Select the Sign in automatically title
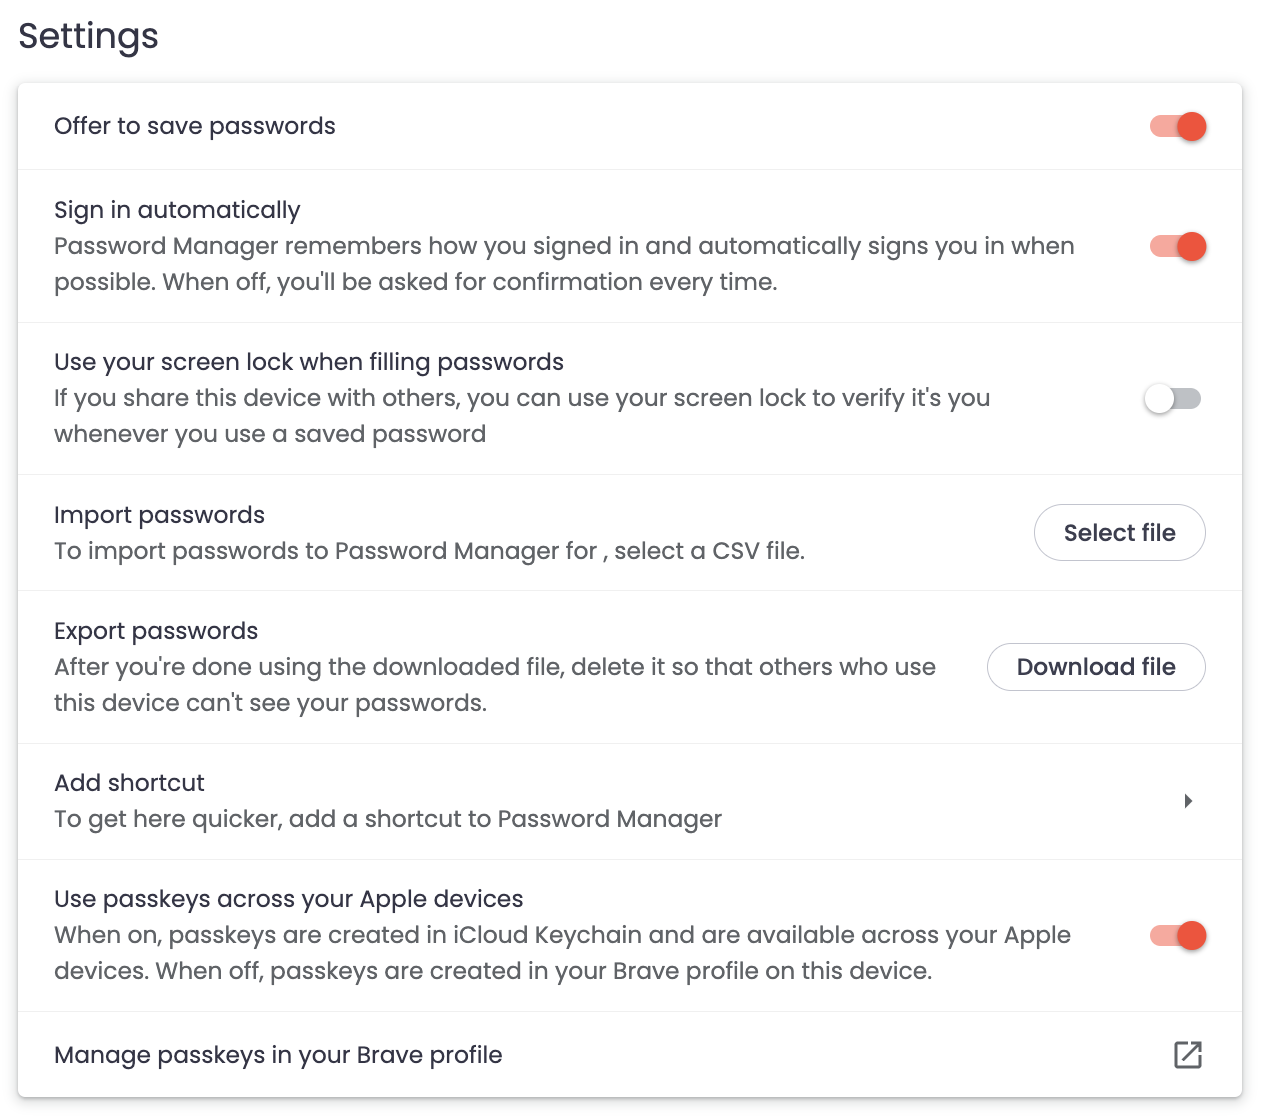1262x1116 pixels. click(x=177, y=210)
